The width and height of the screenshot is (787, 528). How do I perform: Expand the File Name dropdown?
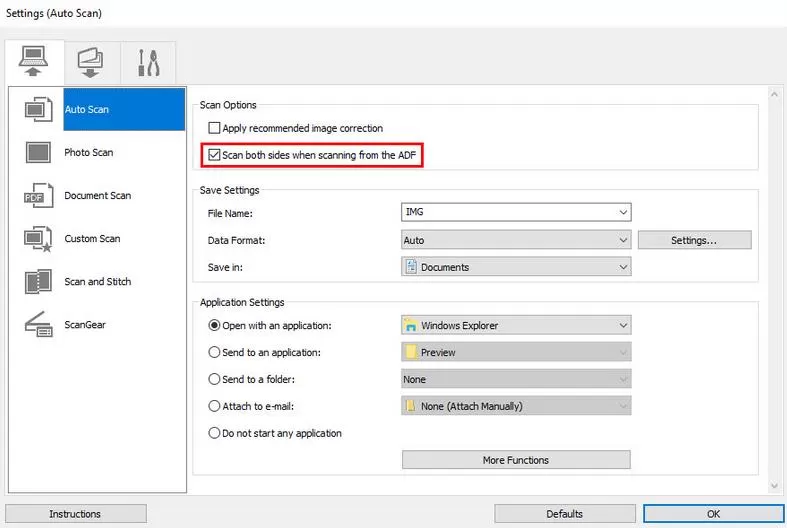[623, 213]
